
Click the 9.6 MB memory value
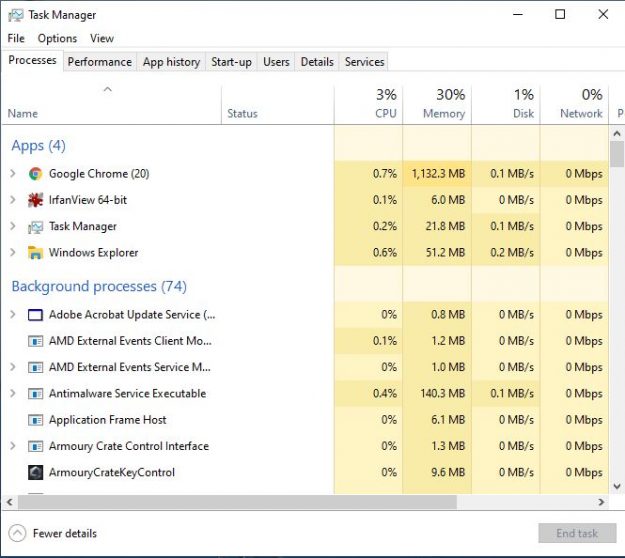click(448, 473)
